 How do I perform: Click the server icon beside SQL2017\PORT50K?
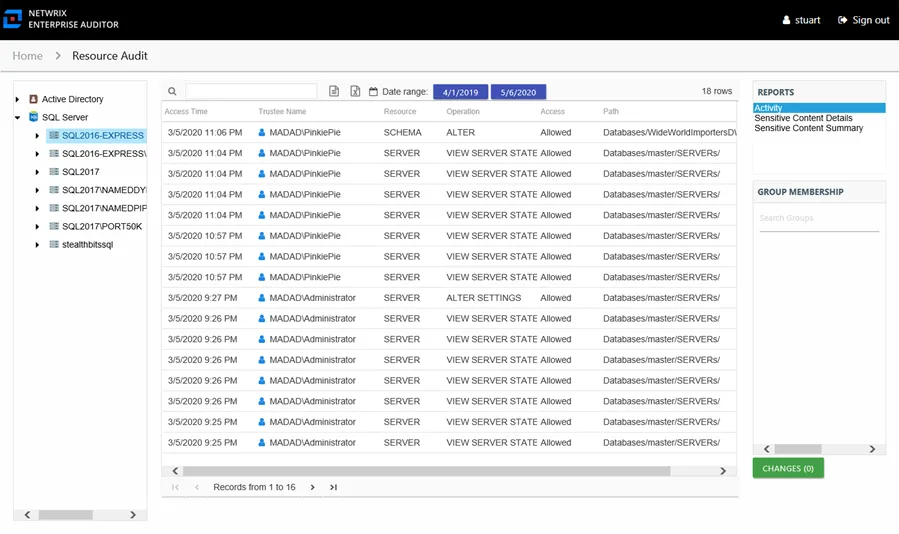(x=54, y=226)
